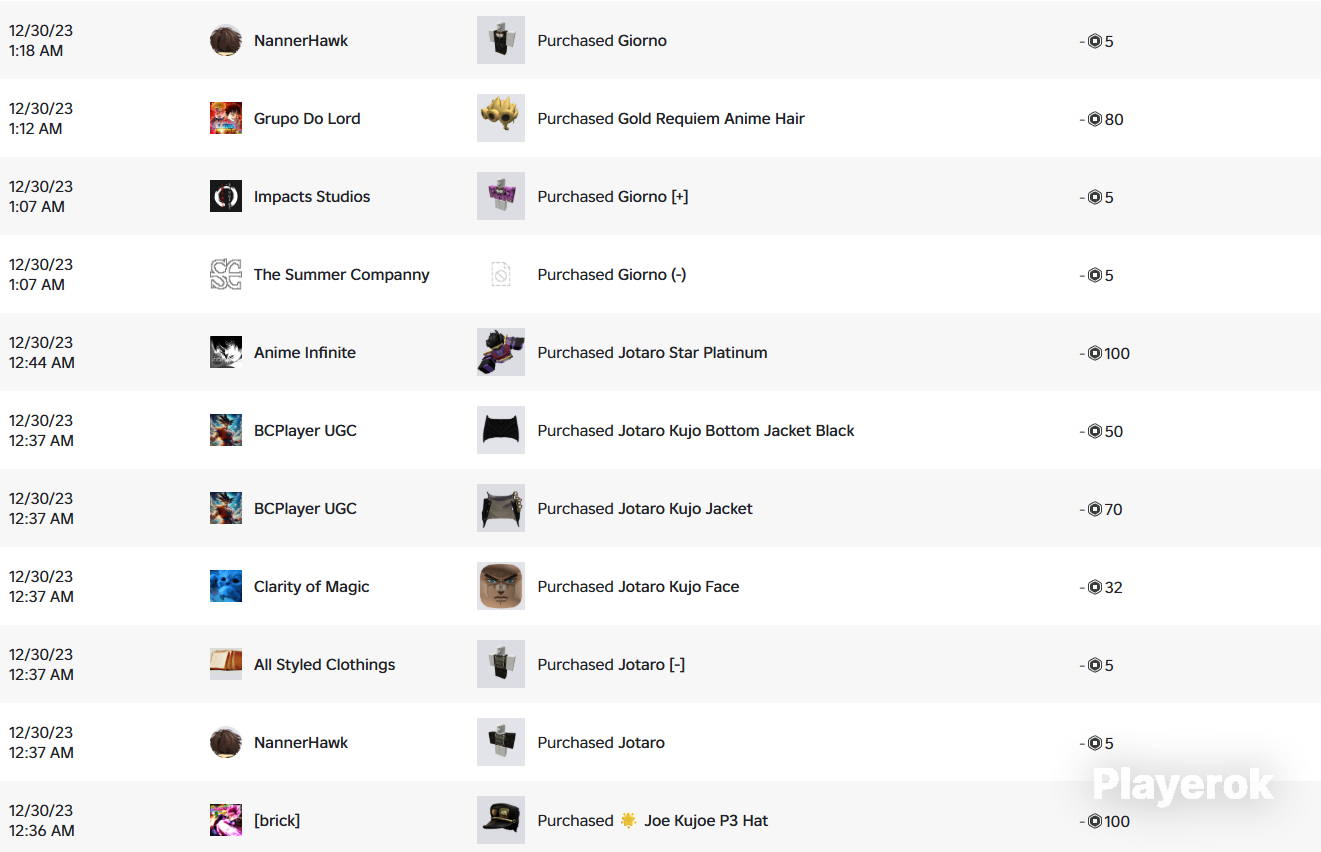1321x852 pixels.
Task: Click the Playerok watermark logo
Action: click(x=1183, y=785)
